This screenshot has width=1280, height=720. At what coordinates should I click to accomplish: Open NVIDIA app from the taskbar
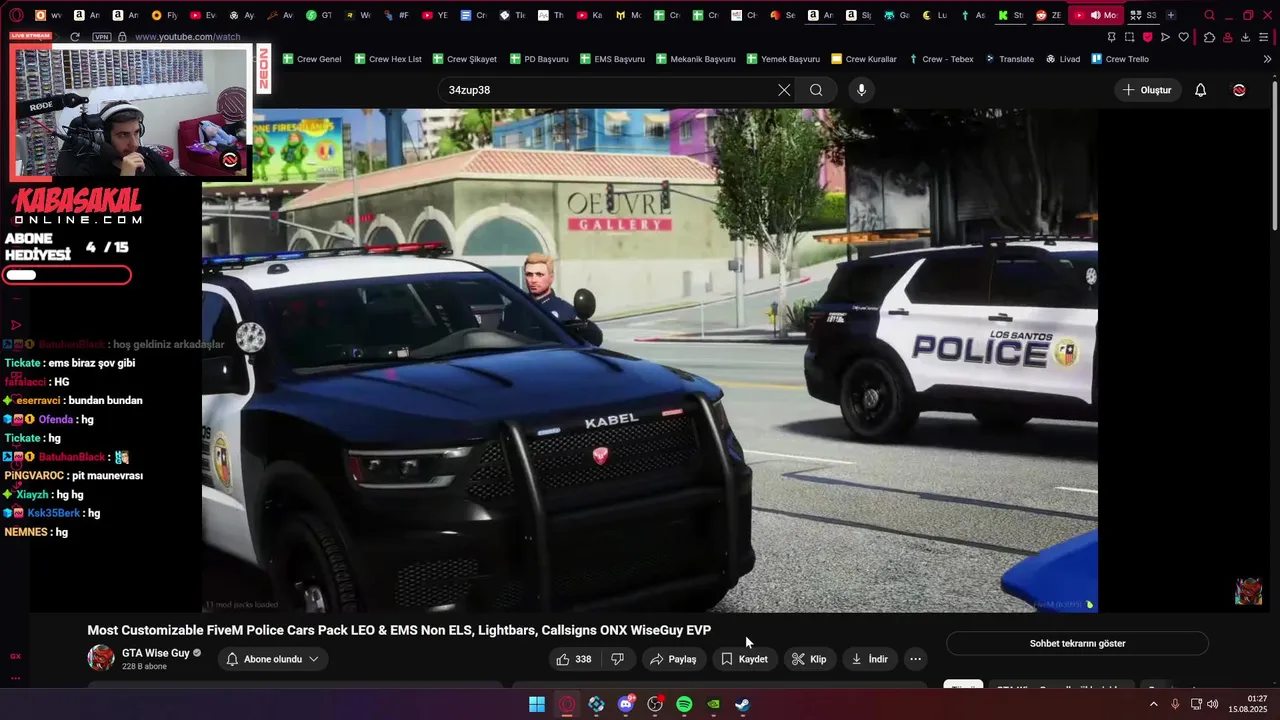[714, 704]
